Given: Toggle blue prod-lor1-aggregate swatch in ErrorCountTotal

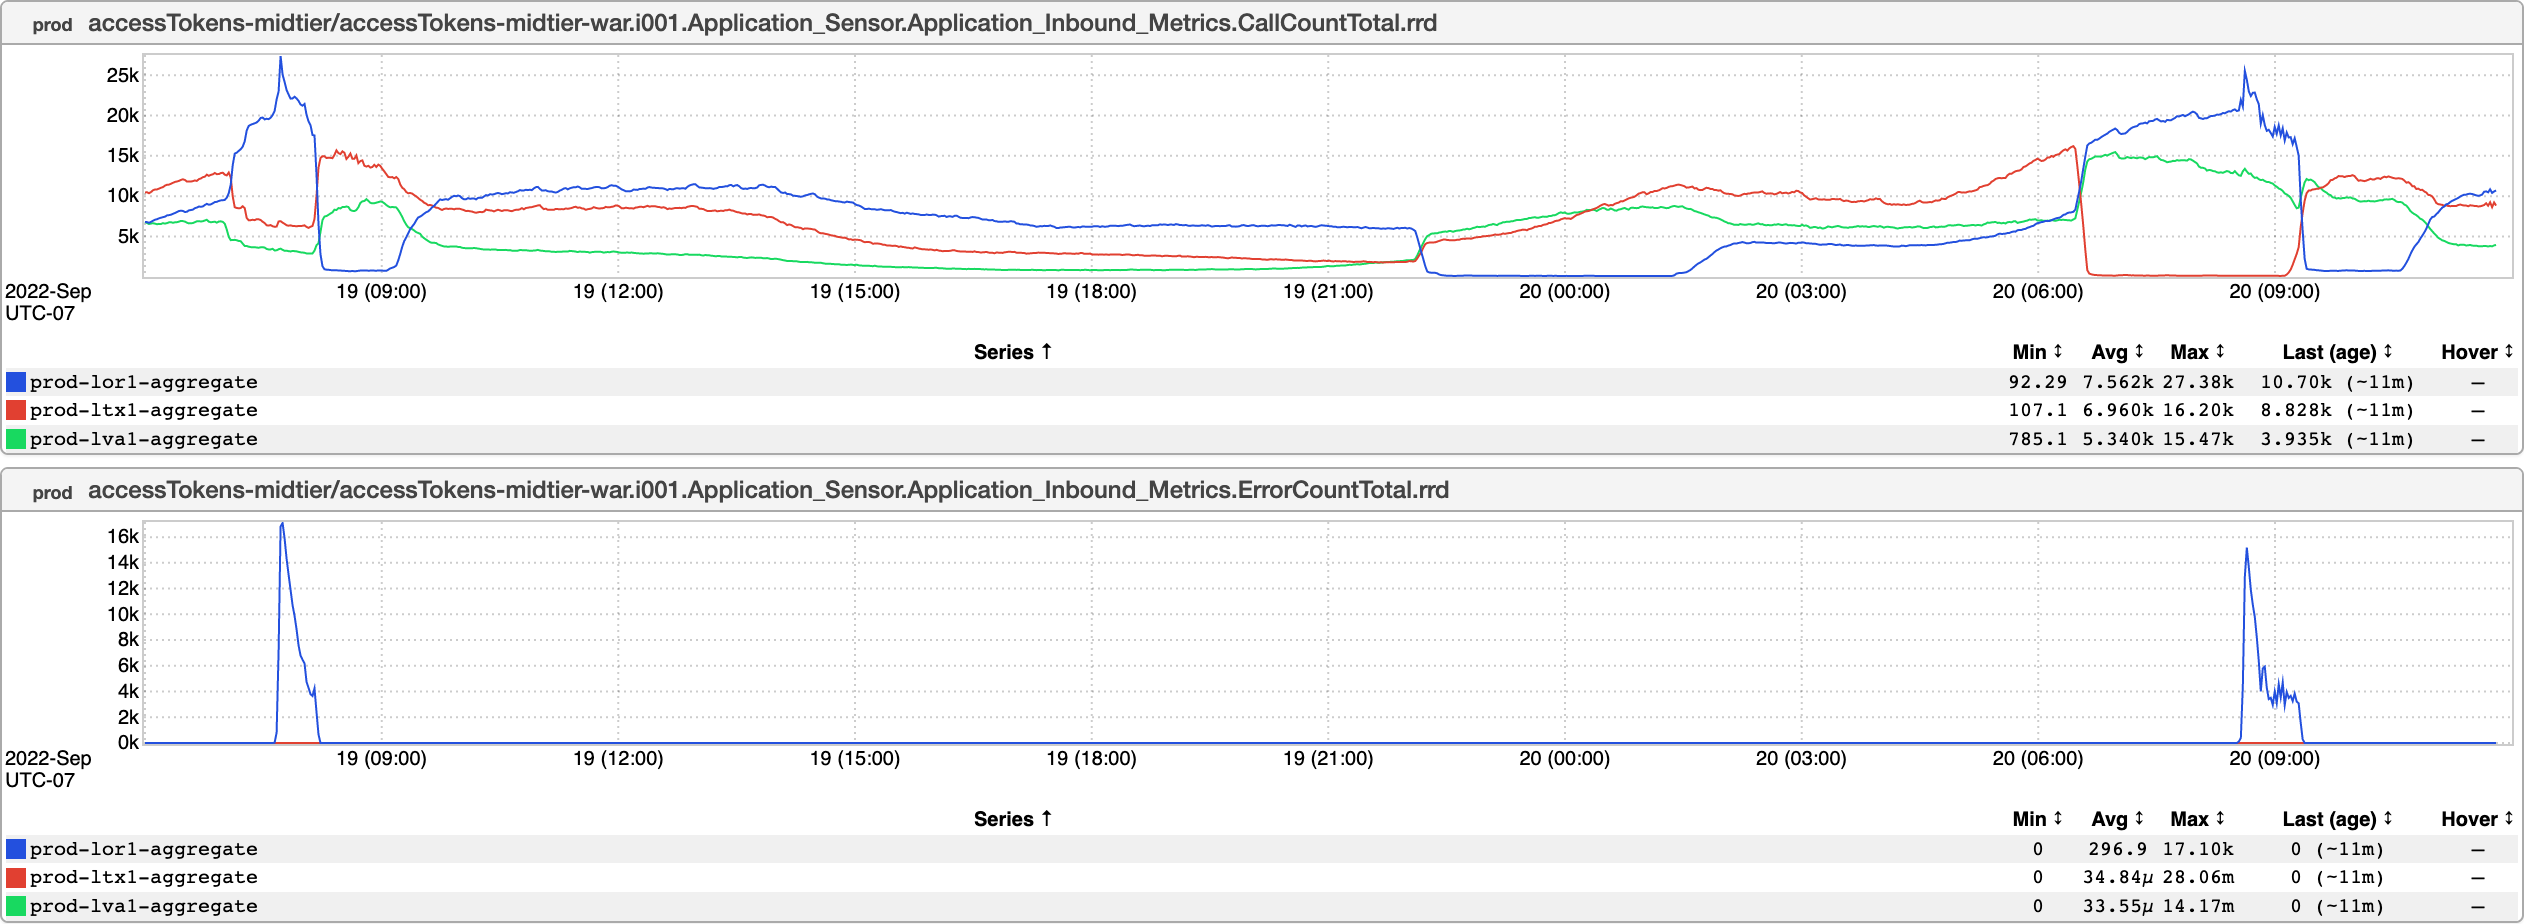Looking at the screenshot, I should [x=16, y=849].
